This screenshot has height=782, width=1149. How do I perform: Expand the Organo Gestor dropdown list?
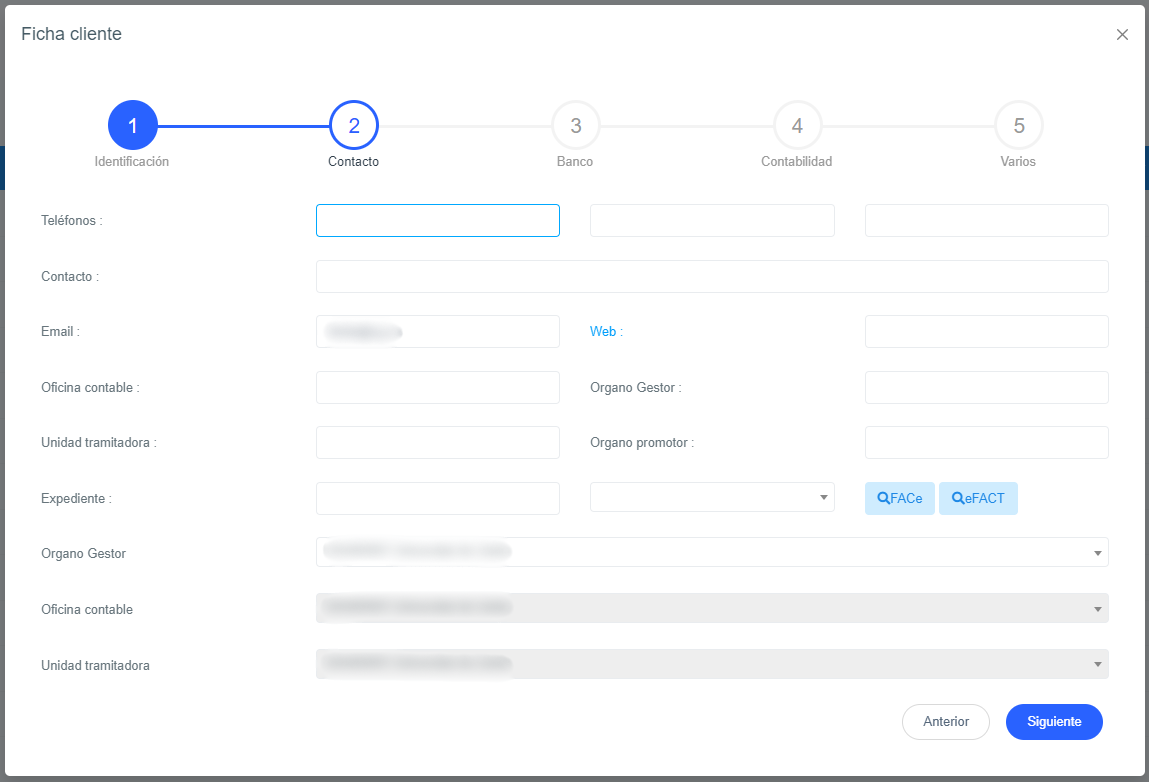(x=711, y=552)
